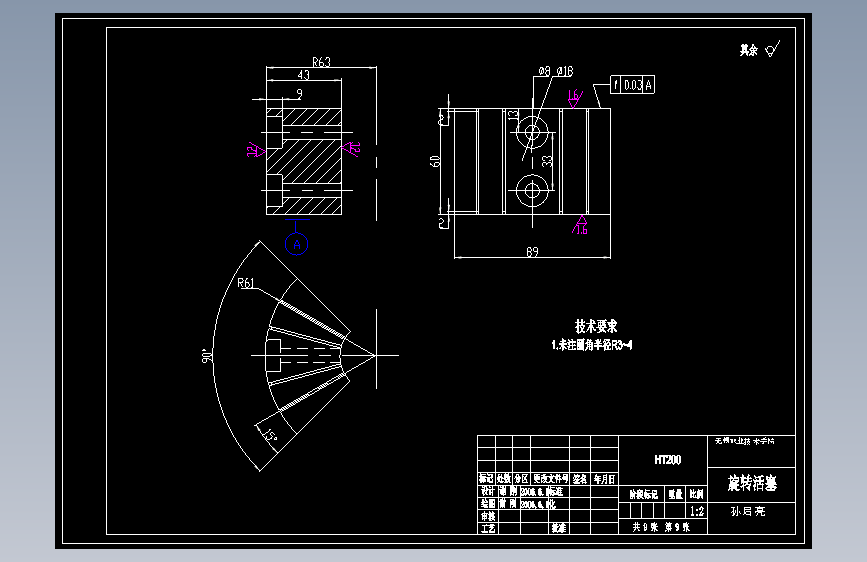The height and width of the screenshot is (562, 867).
Task: Click the 阶段标记 header cell
Action: tap(644, 494)
